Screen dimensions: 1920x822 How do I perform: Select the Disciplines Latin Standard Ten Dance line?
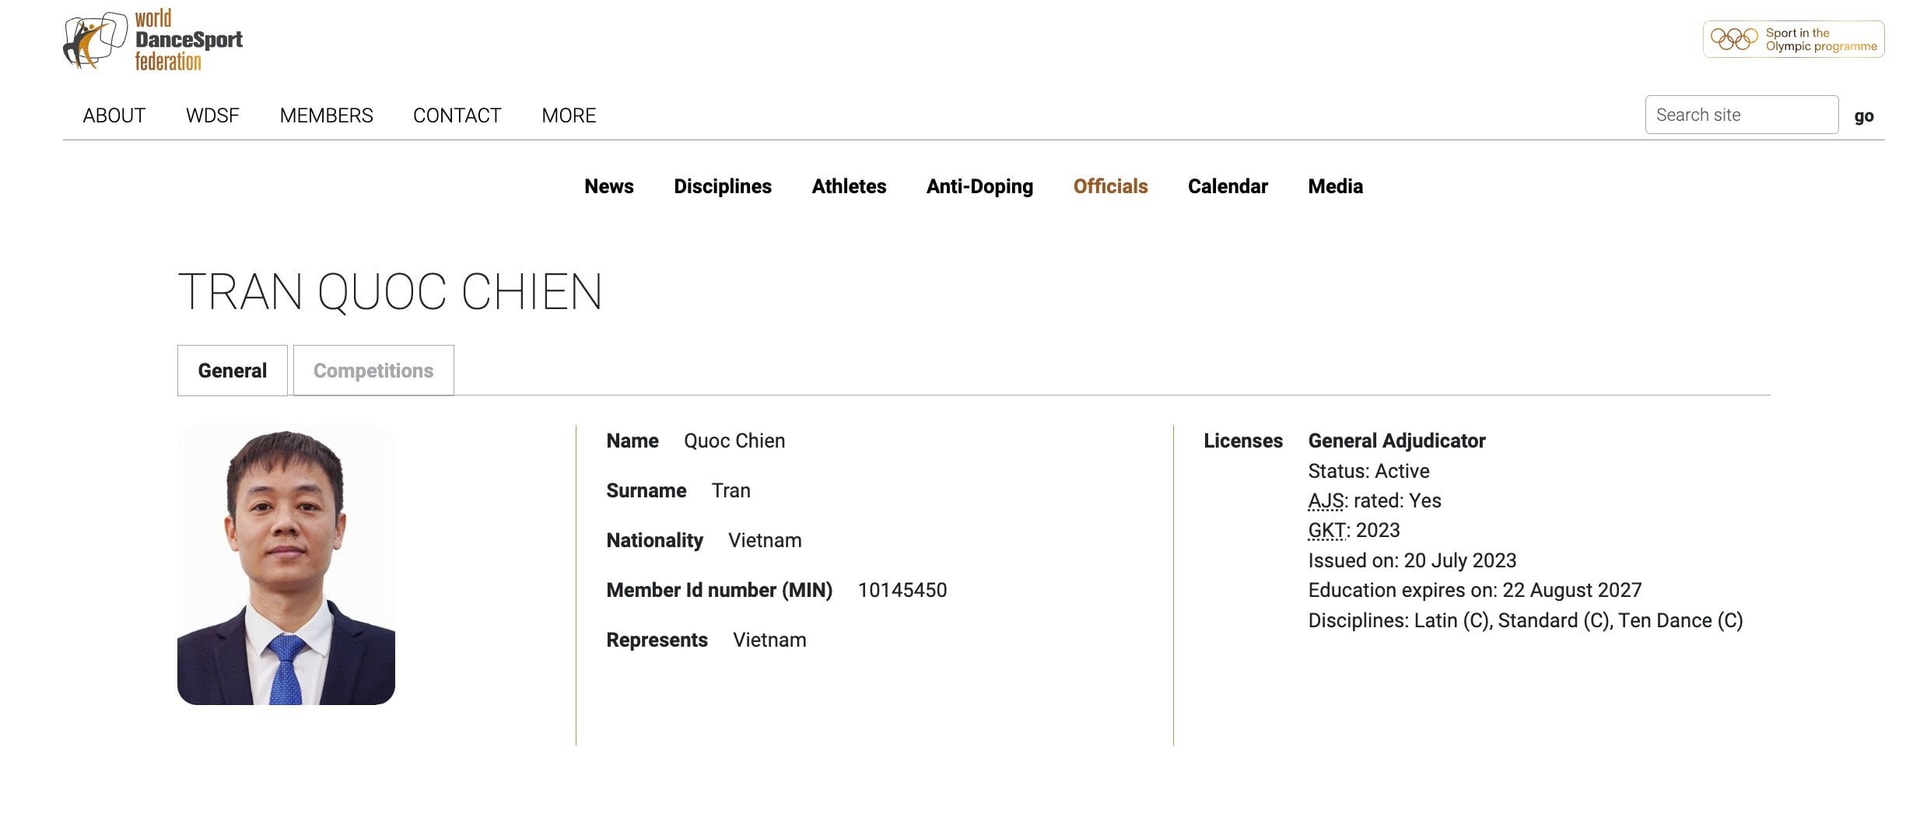[1525, 620]
